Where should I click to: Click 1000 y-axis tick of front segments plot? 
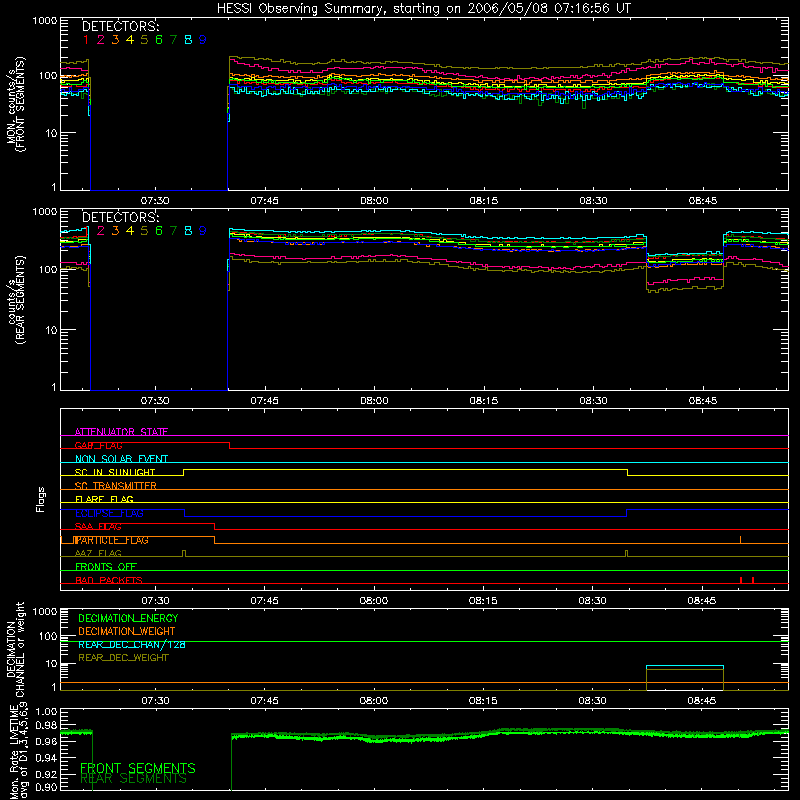[45, 21]
